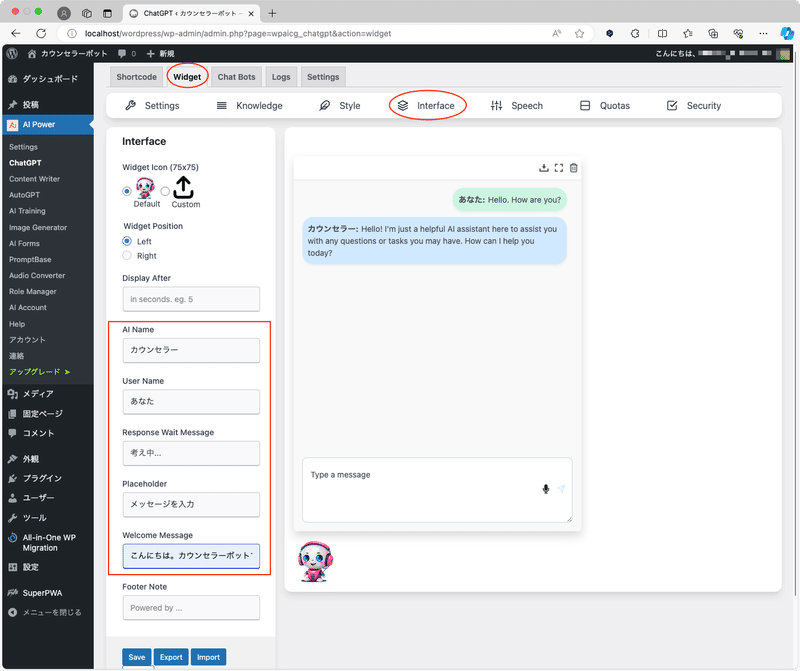Click 新規 new item in admin bar

tap(161, 54)
